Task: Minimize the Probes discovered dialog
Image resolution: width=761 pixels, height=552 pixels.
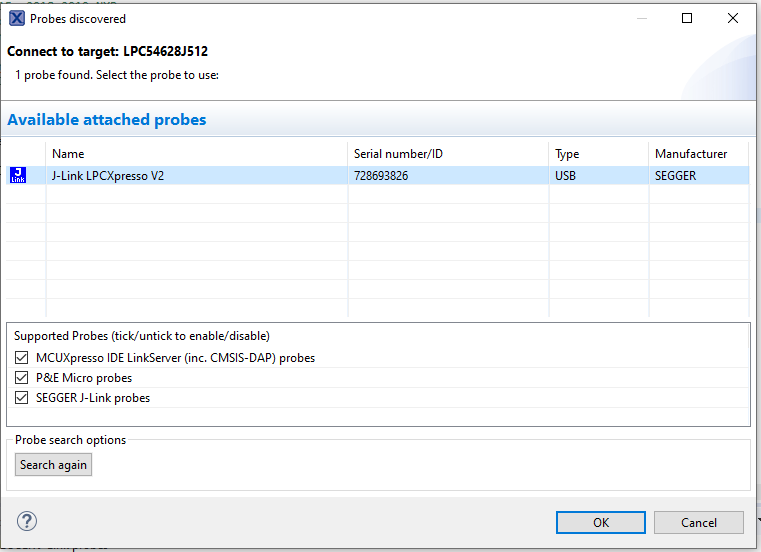Action: point(641,18)
